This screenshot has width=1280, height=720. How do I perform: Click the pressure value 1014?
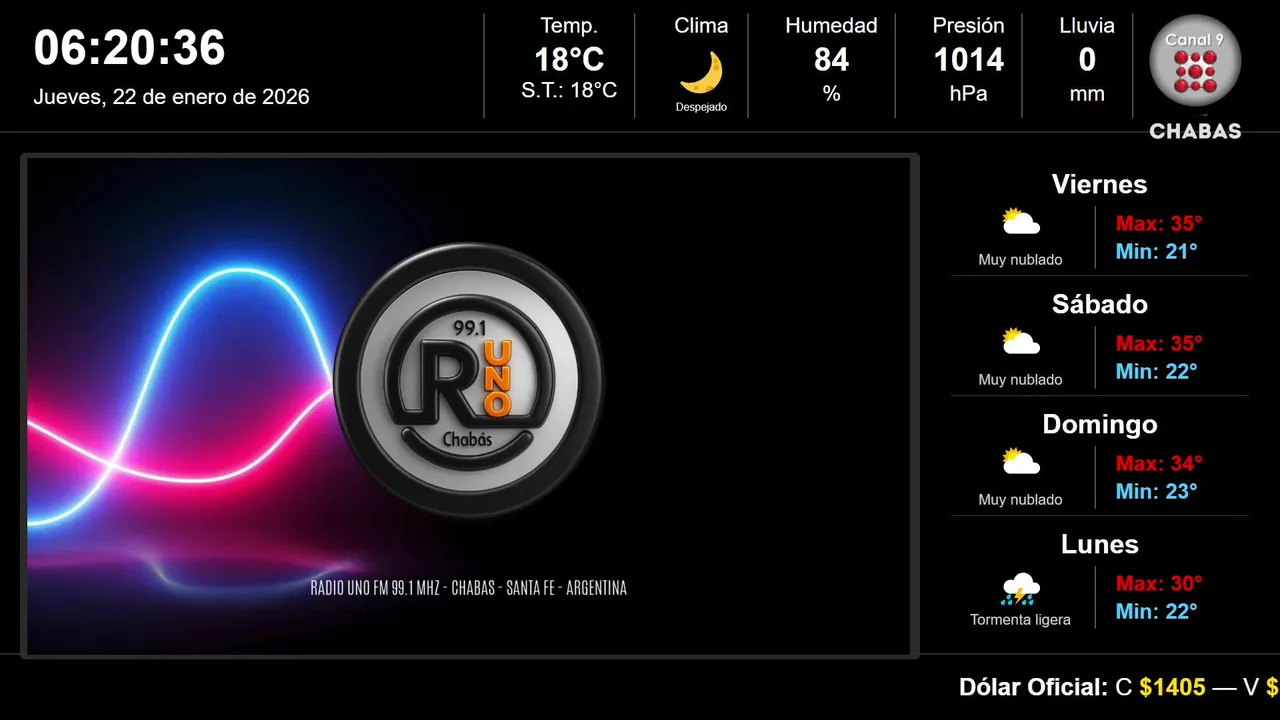[968, 60]
